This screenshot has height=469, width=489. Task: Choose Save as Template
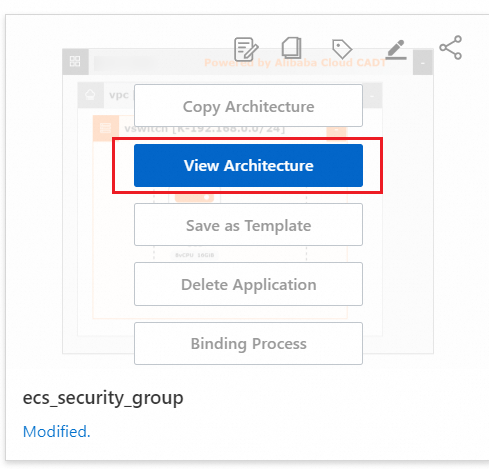[x=248, y=225]
